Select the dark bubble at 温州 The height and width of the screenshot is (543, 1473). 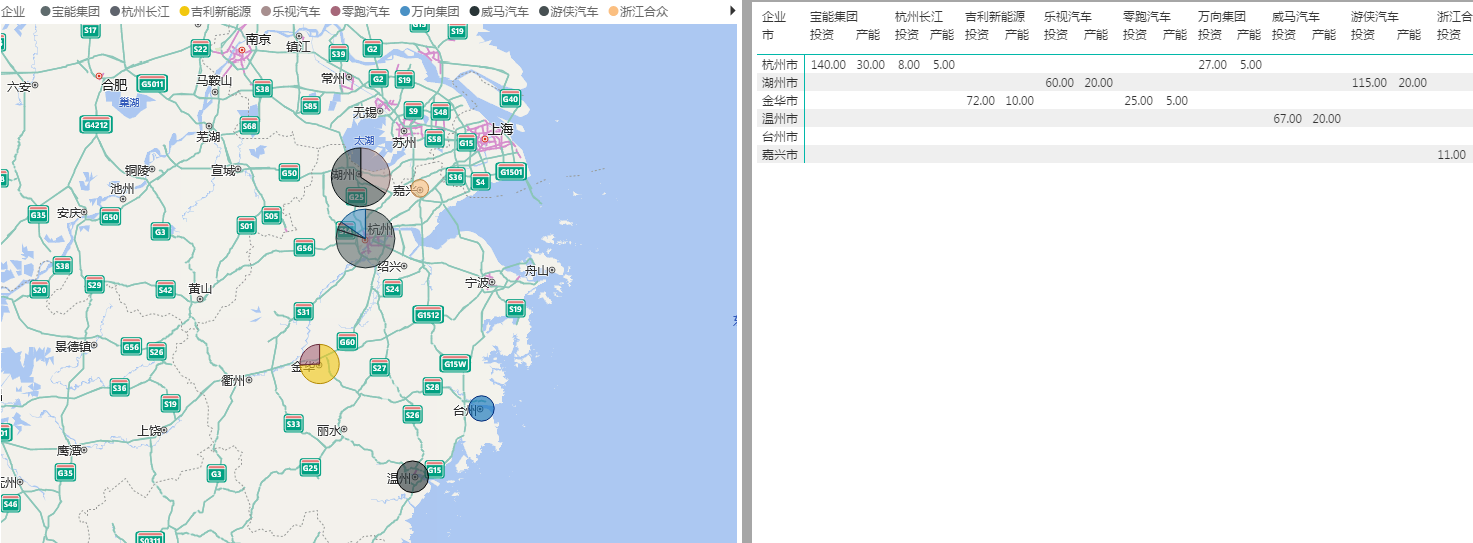point(412,477)
